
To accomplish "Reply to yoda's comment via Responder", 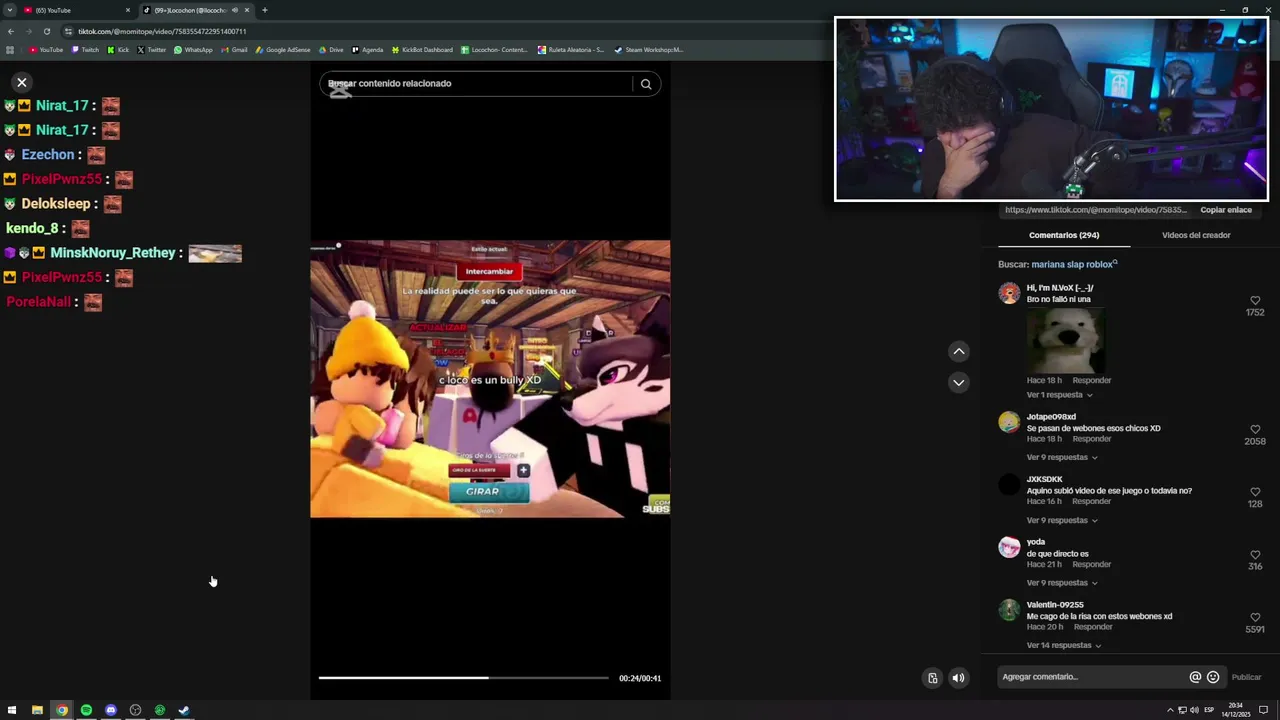I will [x=1092, y=565].
